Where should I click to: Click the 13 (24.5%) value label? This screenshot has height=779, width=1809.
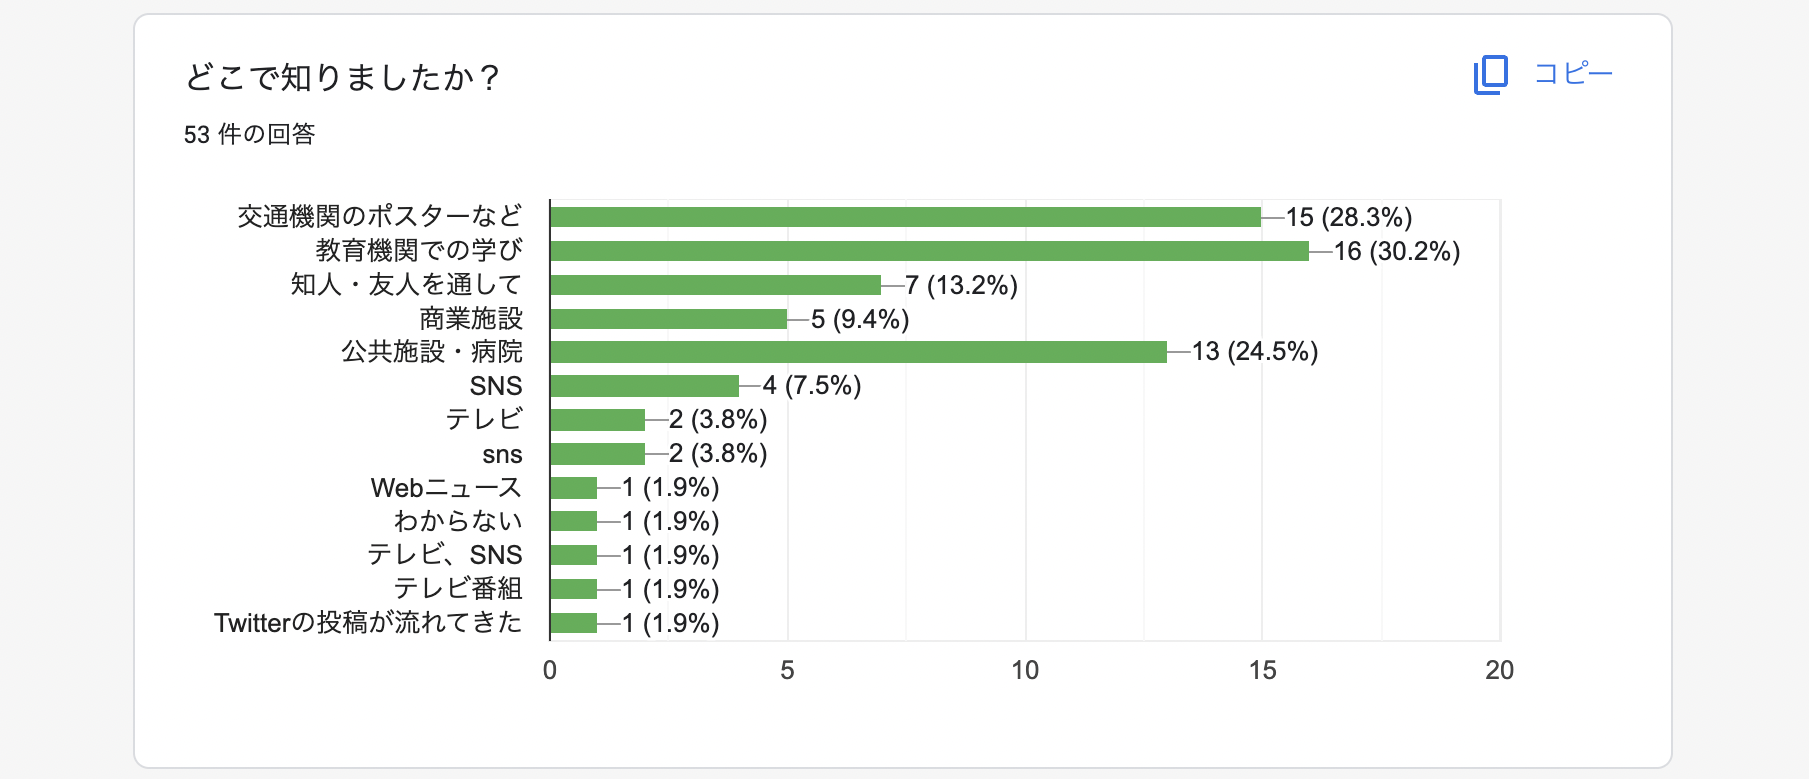tap(1255, 352)
